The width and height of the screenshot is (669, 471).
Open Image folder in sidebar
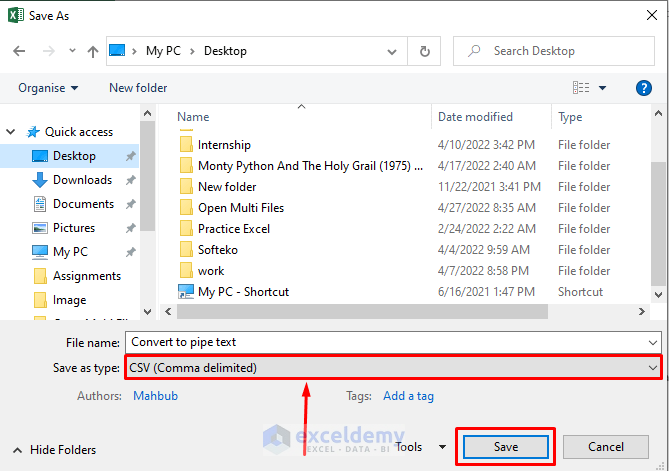pos(69,300)
